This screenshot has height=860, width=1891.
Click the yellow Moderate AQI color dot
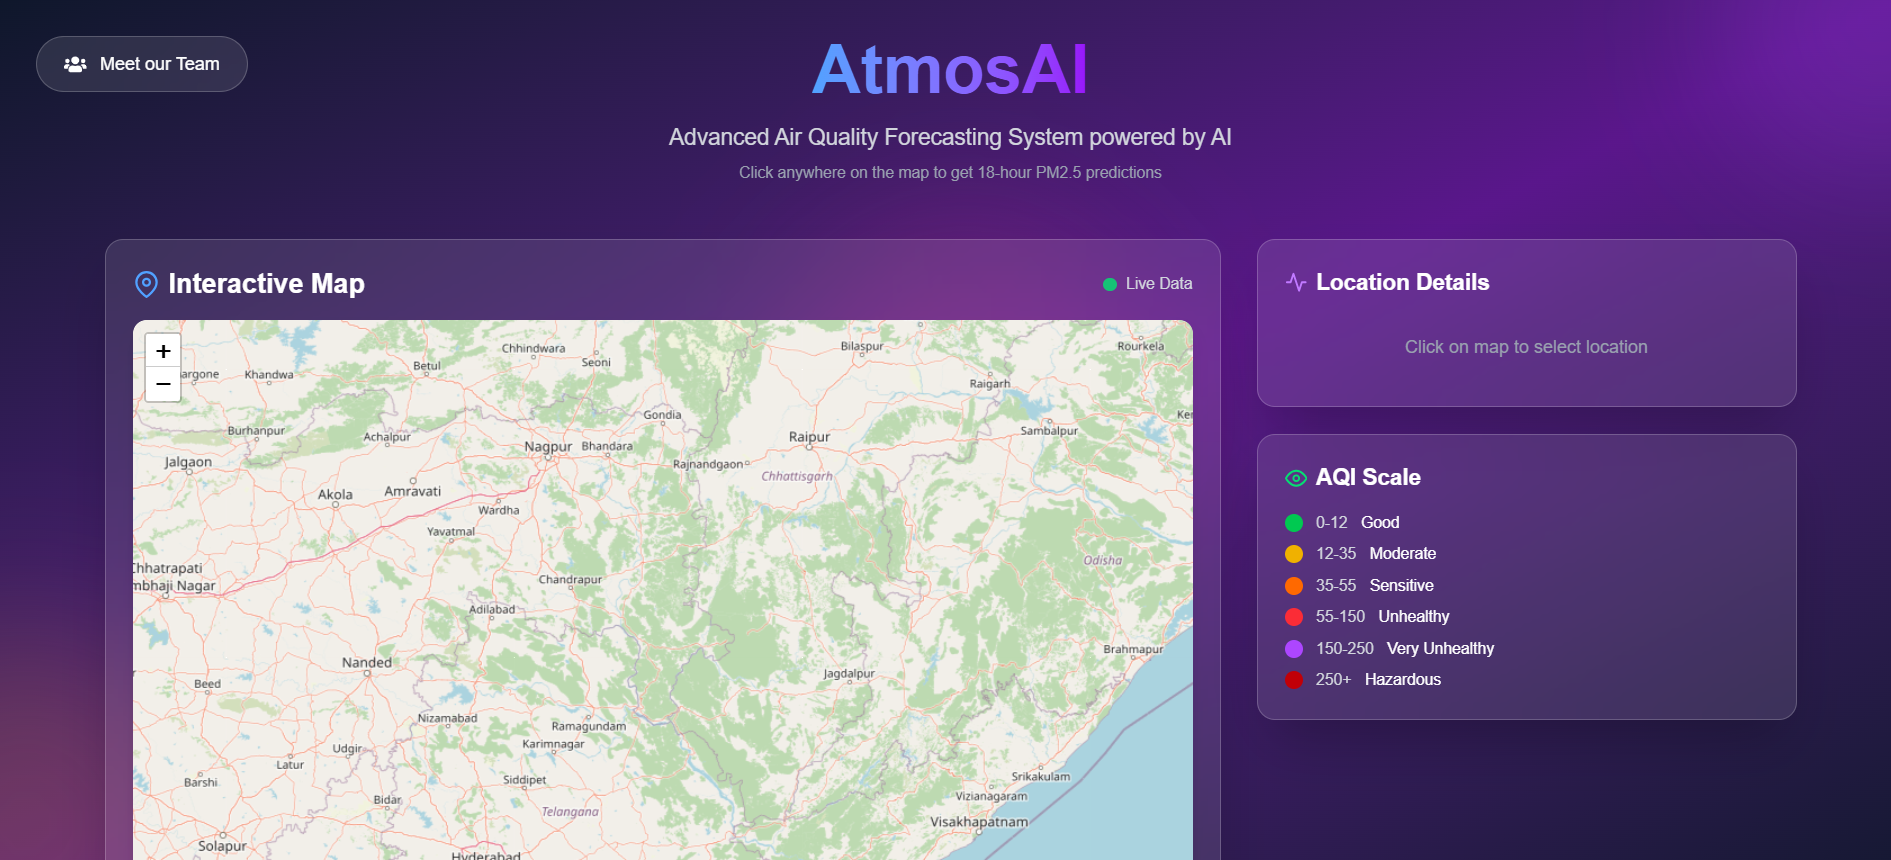1294,554
